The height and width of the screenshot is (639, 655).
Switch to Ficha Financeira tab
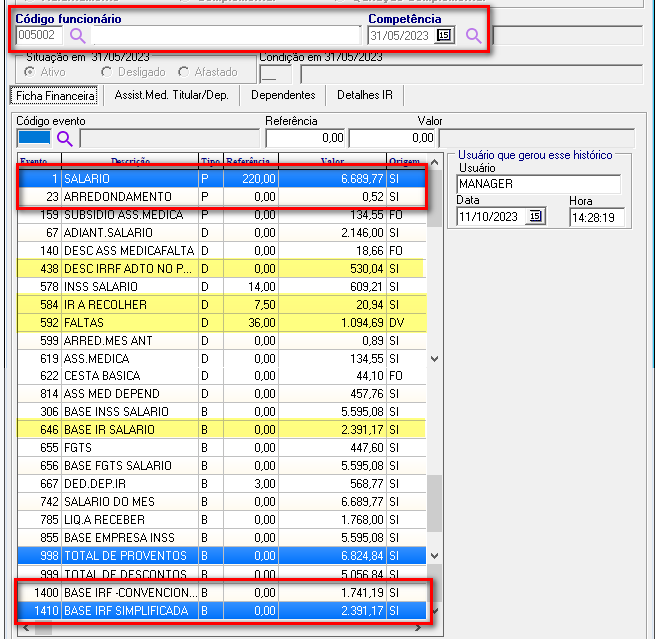[54, 96]
